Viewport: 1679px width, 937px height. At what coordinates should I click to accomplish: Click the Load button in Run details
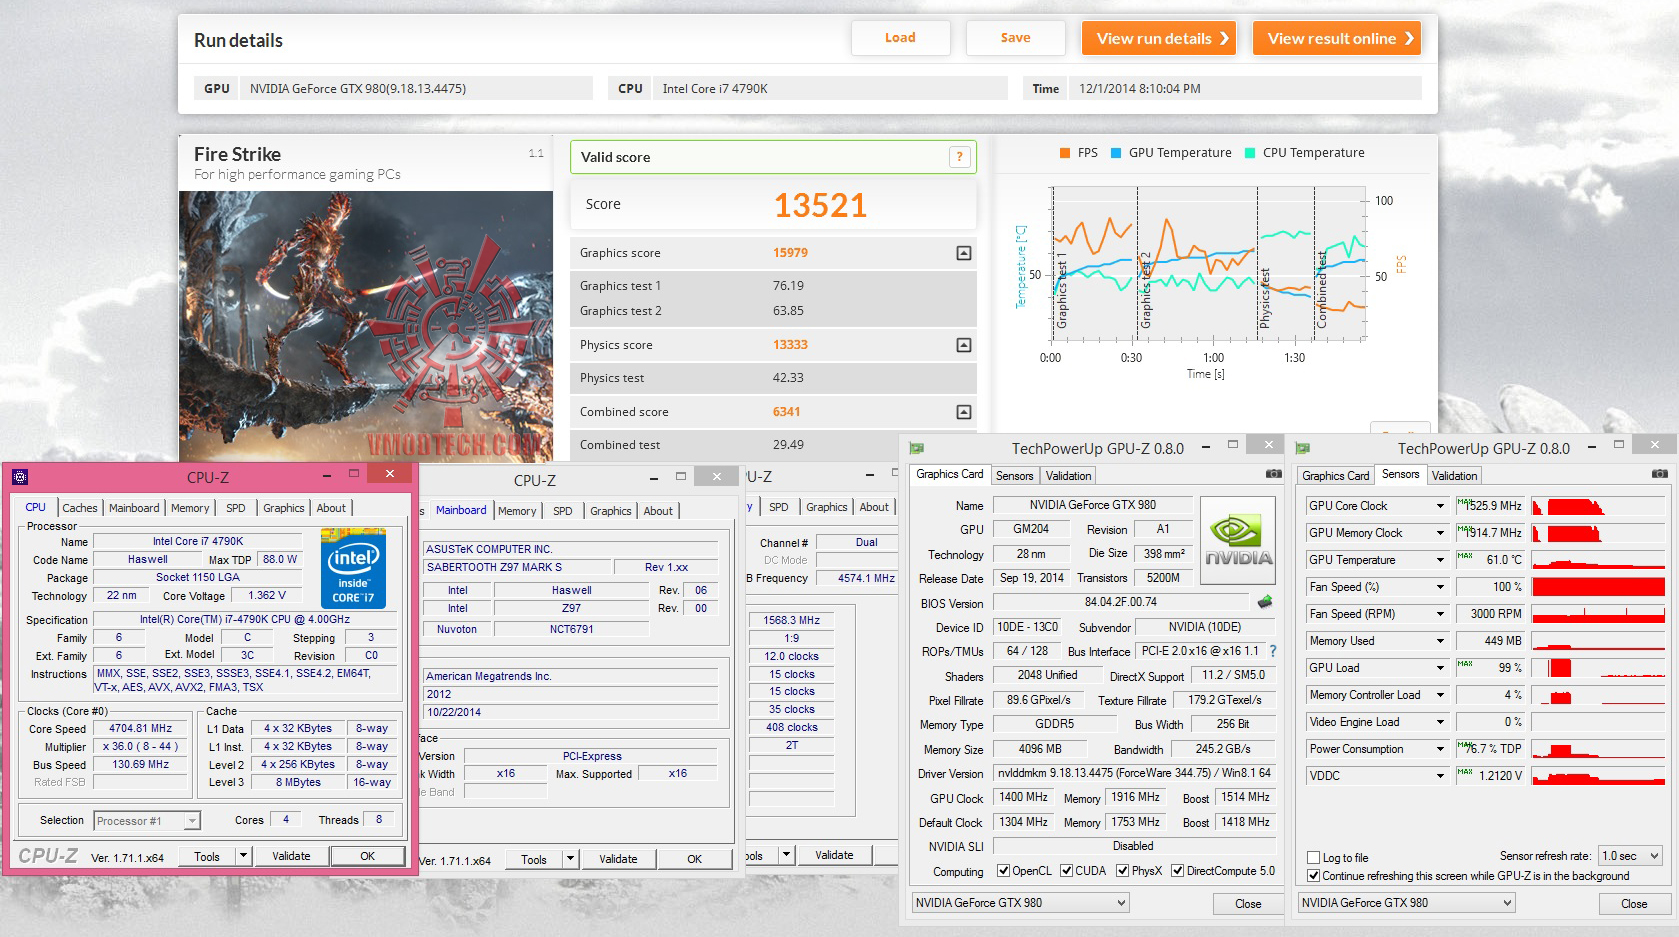900,38
